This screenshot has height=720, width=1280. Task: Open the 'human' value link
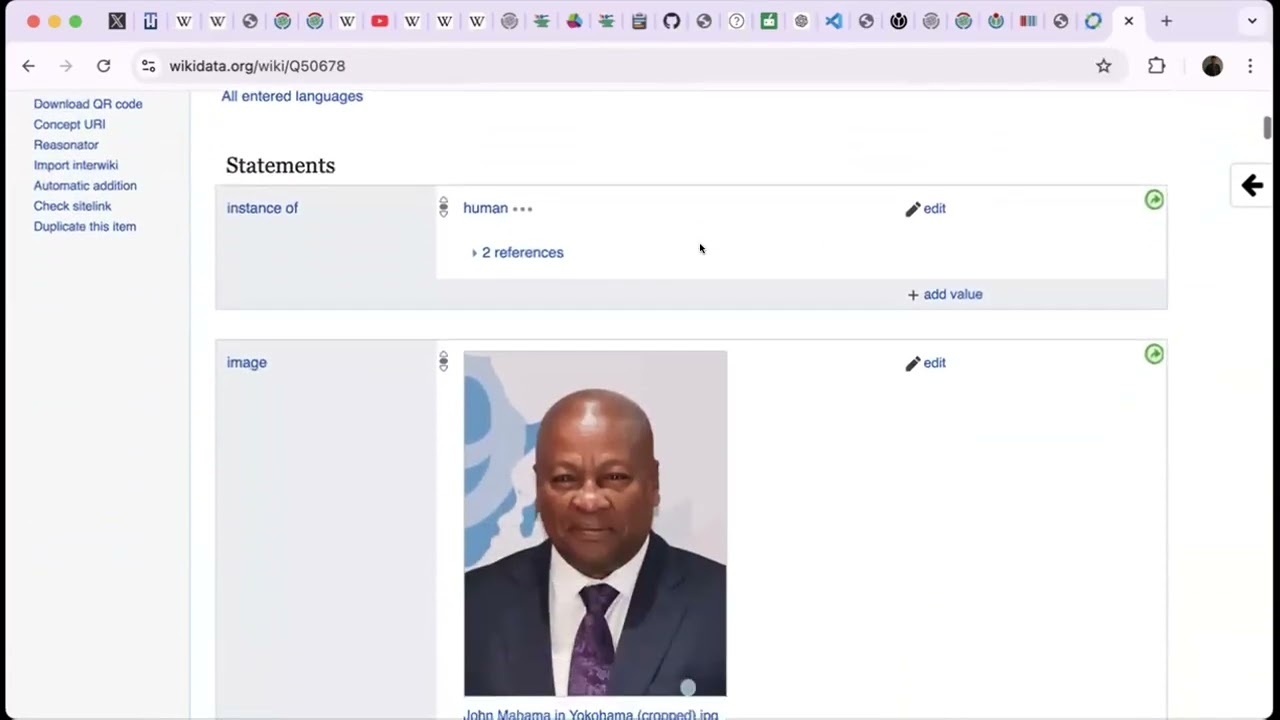[485, 208]
